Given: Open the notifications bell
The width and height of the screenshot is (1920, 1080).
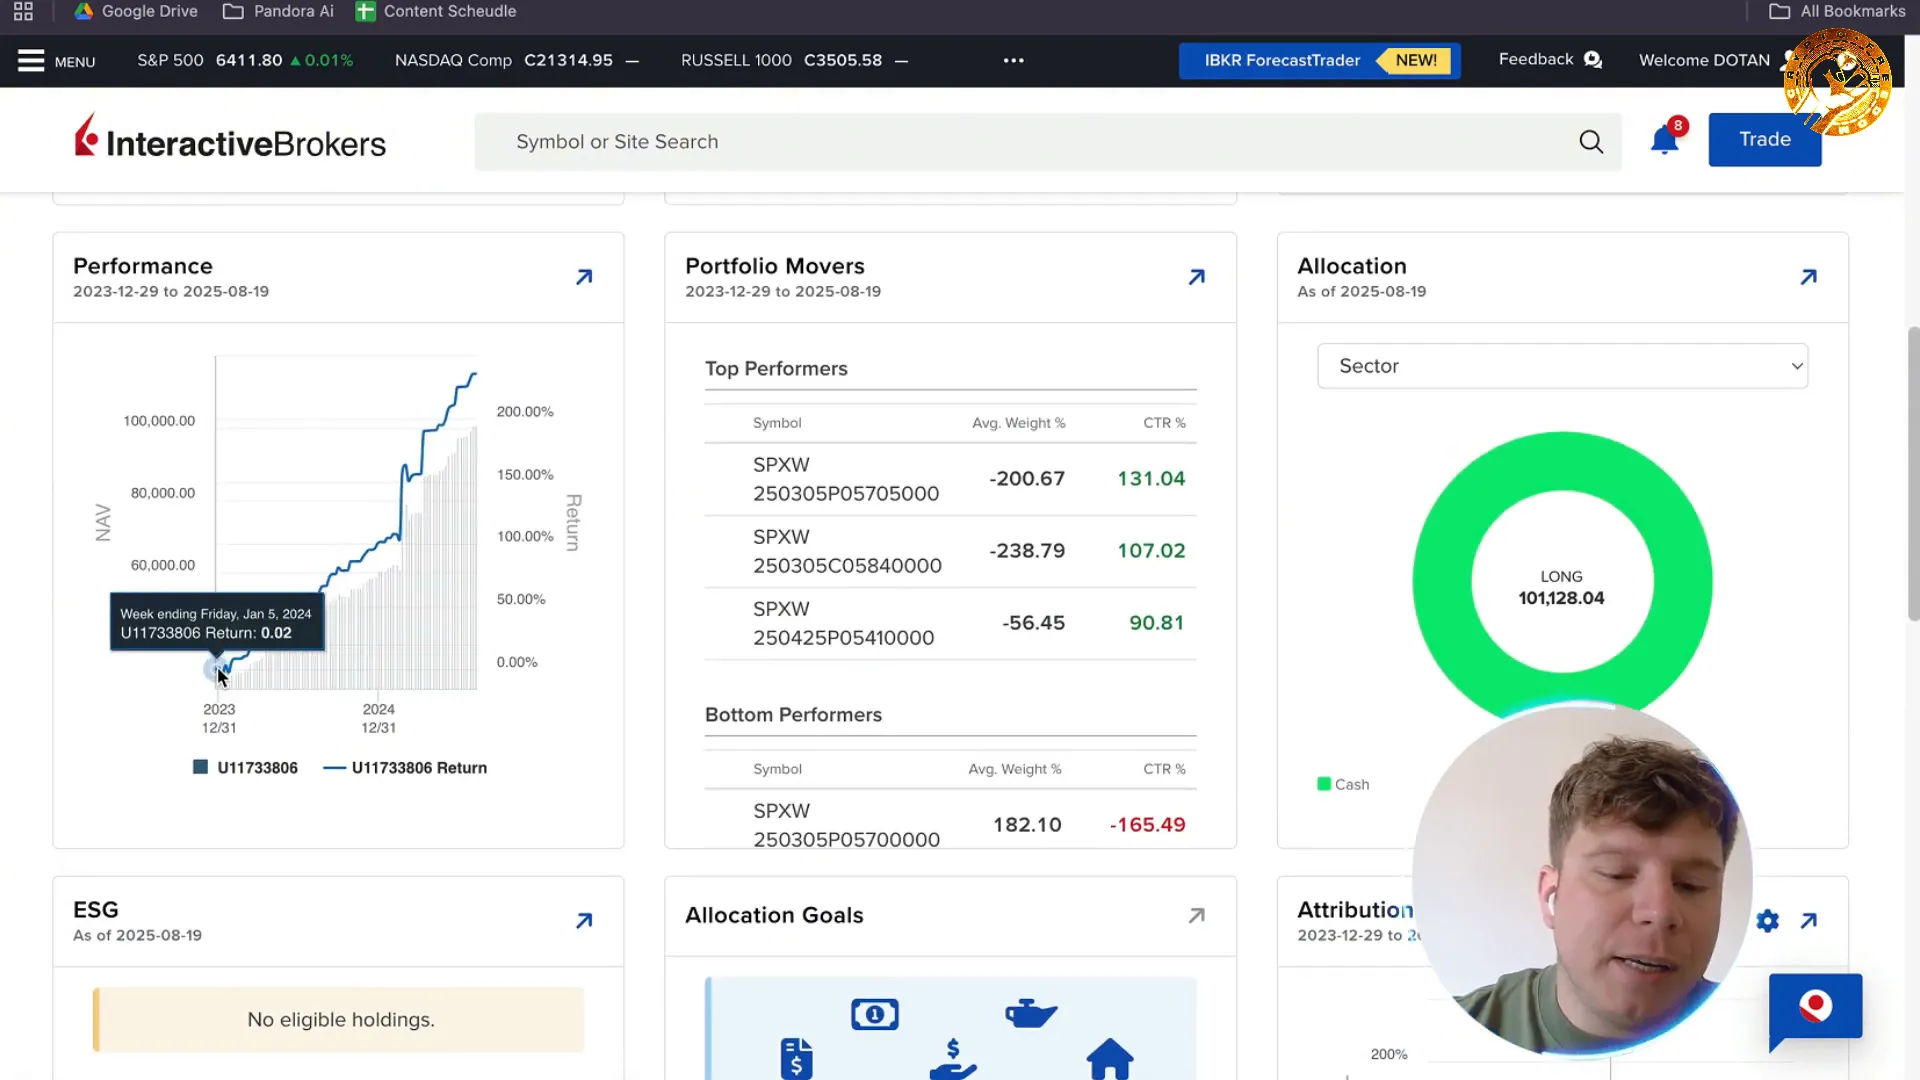Looking at the screenshot, I should tap(1665, 140).
